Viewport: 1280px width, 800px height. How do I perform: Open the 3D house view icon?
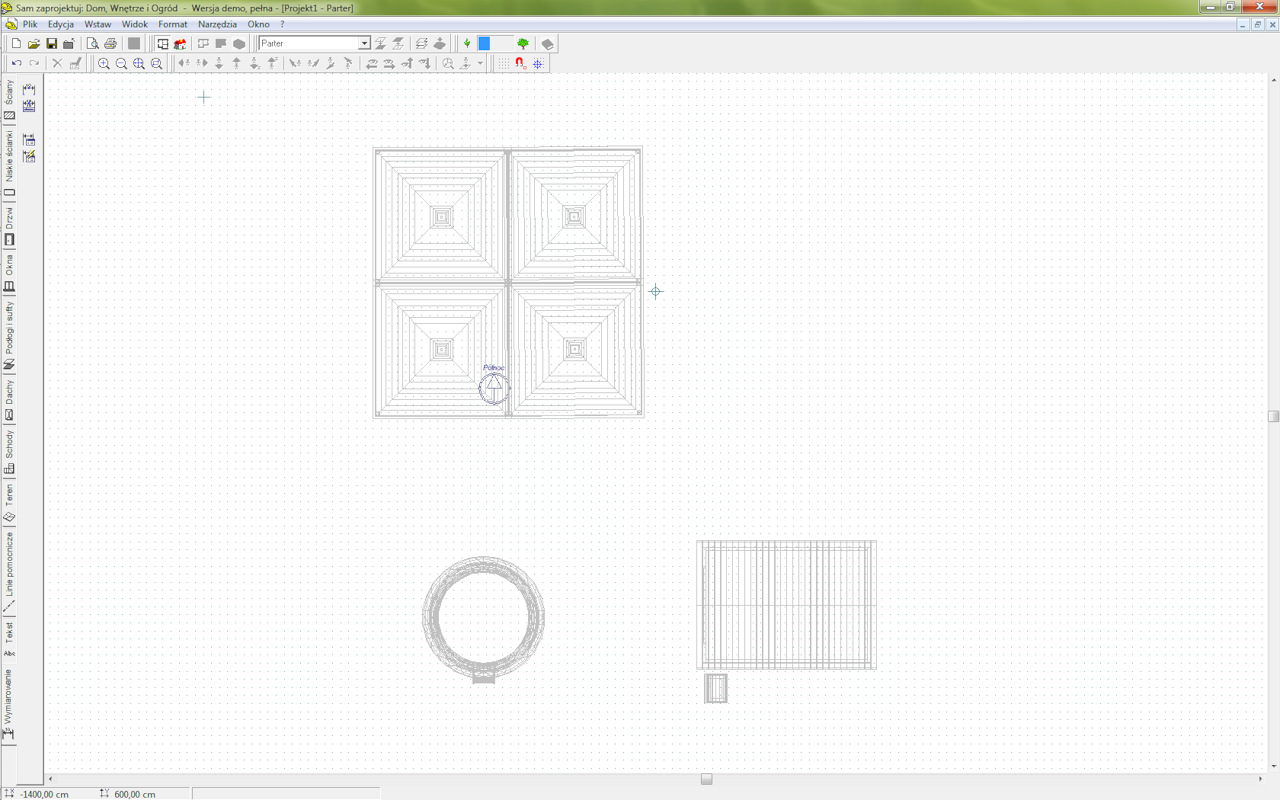[x=180, y=44]
